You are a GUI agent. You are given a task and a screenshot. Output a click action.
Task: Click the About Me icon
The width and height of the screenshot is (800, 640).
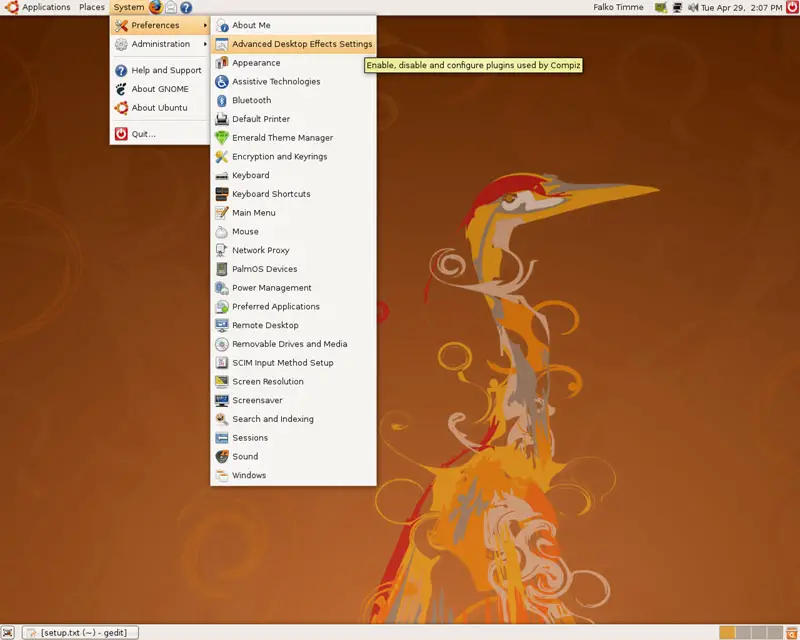[222, 26]
